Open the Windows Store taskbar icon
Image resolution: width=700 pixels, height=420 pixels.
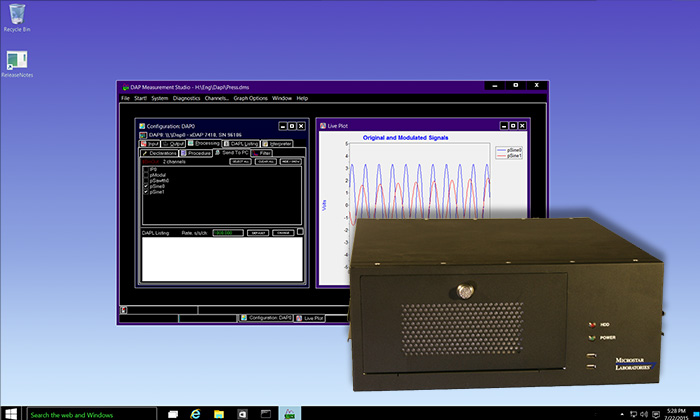tap(243, 413)
